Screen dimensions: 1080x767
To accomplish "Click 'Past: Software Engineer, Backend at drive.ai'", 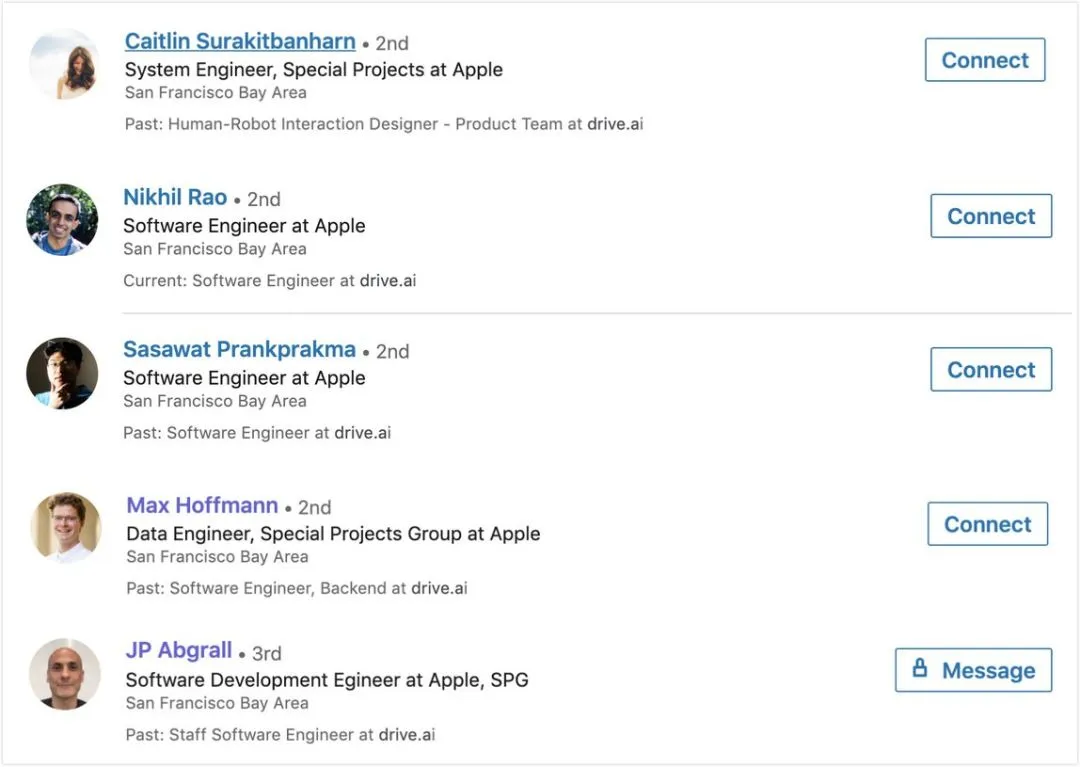I will [x=297, y=588].
